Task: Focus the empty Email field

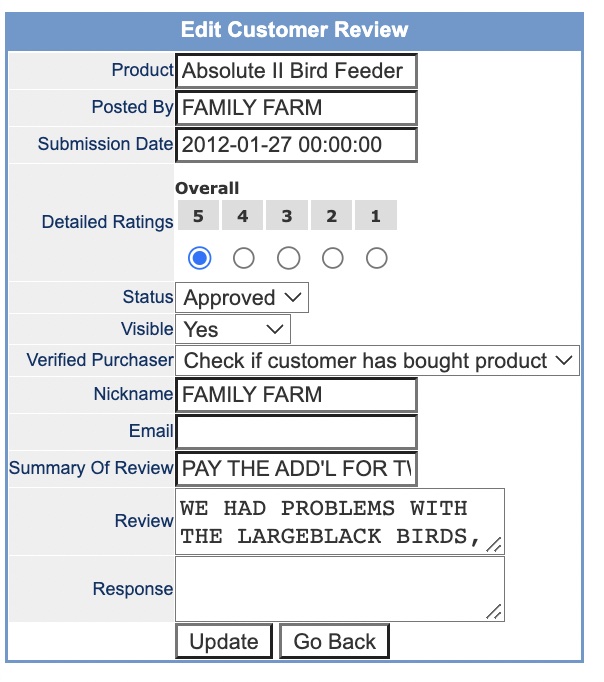Action: (x=296, y=432)
